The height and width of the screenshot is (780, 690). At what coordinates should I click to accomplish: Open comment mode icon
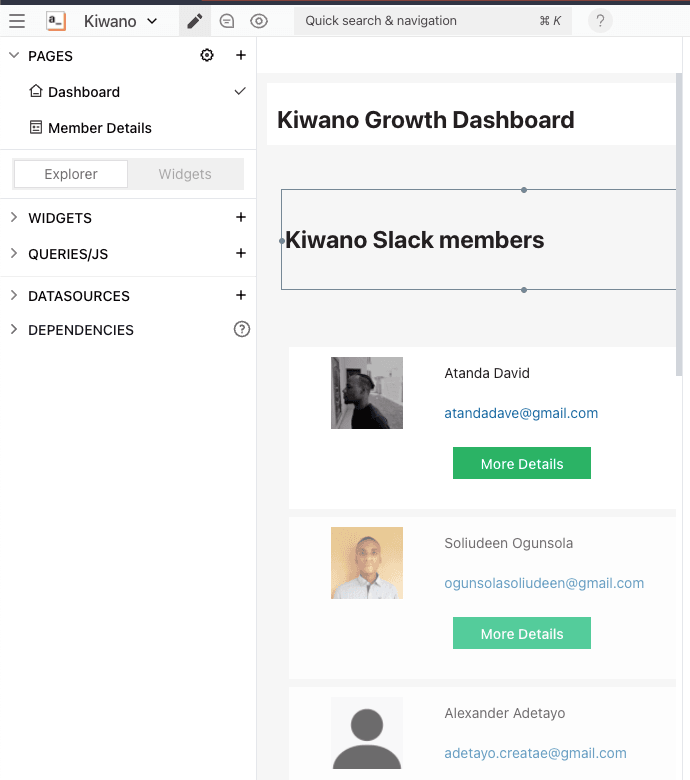pos(227,21)
